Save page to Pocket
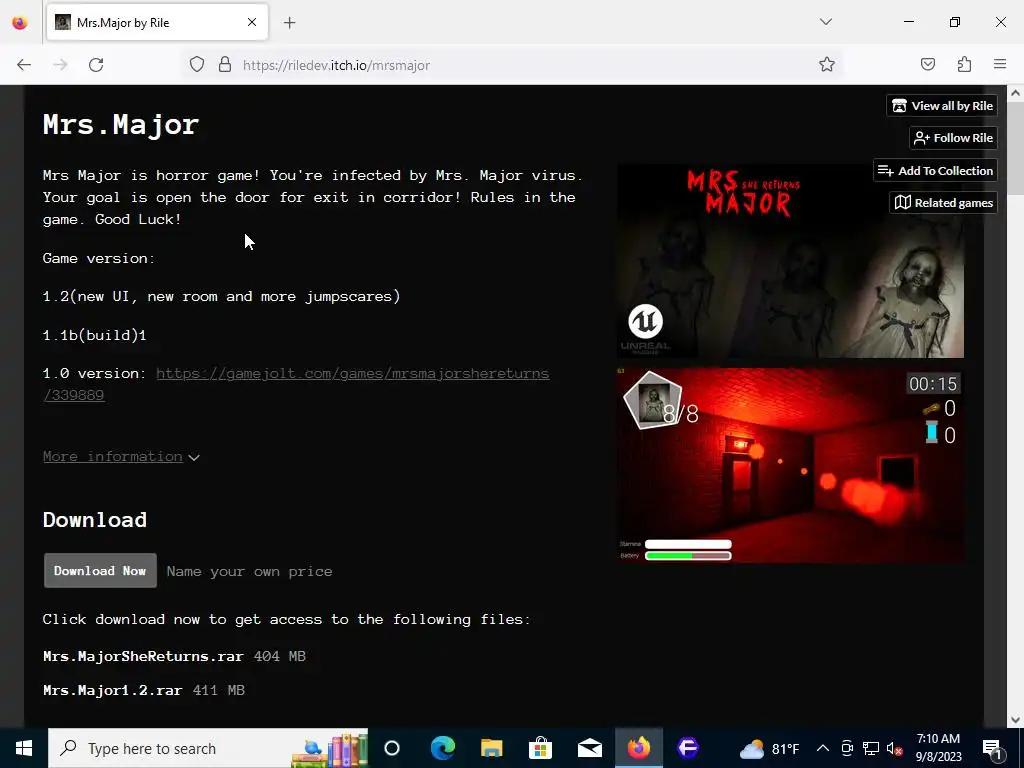 pyautogui.click(x=928, y=65)
